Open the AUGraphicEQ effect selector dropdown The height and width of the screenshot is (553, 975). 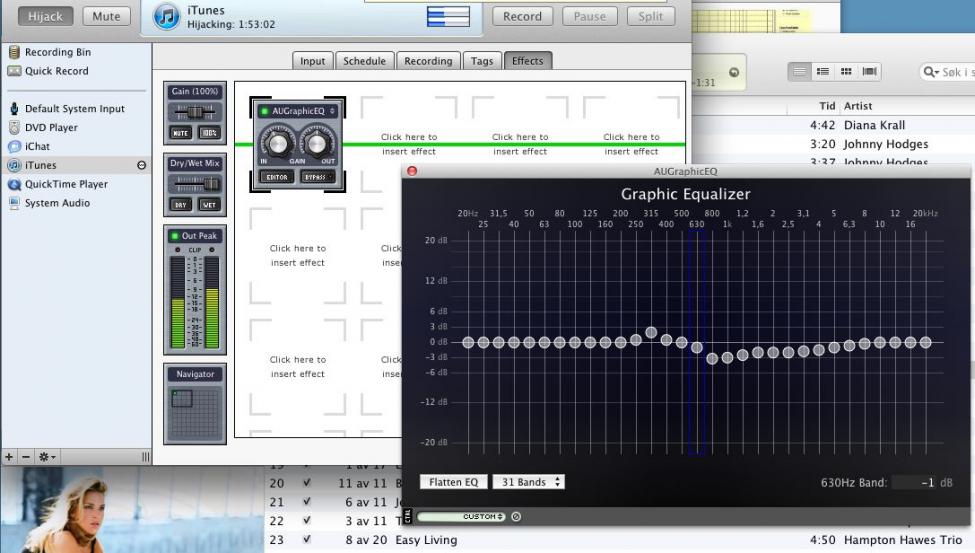click(298, 111)
